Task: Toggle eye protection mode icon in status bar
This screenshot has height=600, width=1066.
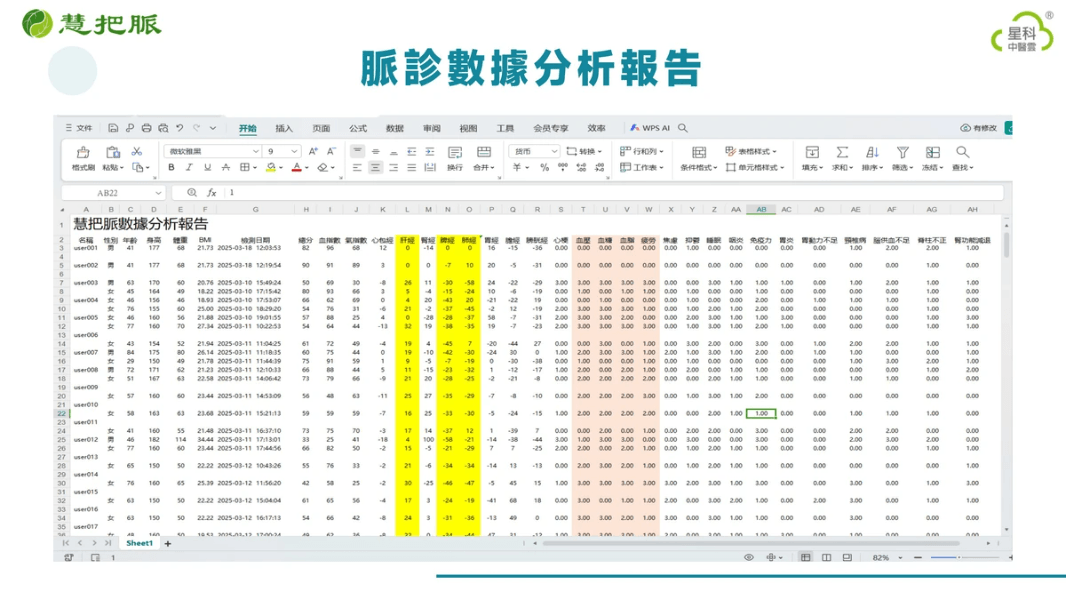Action: click(749, 557)
